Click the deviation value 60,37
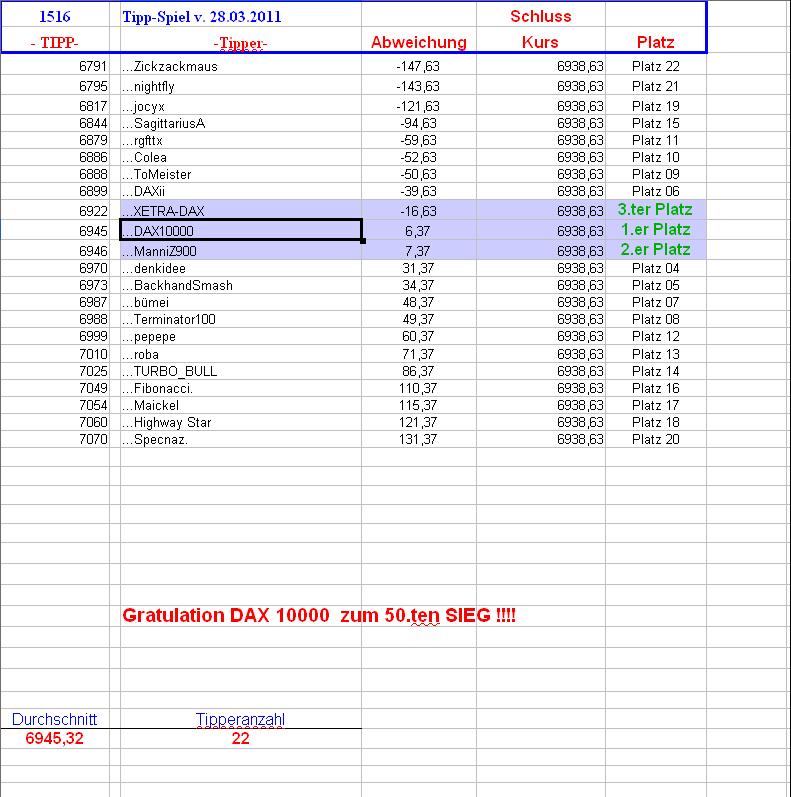The width and height of the screenshot is (791, 797). 418,336
